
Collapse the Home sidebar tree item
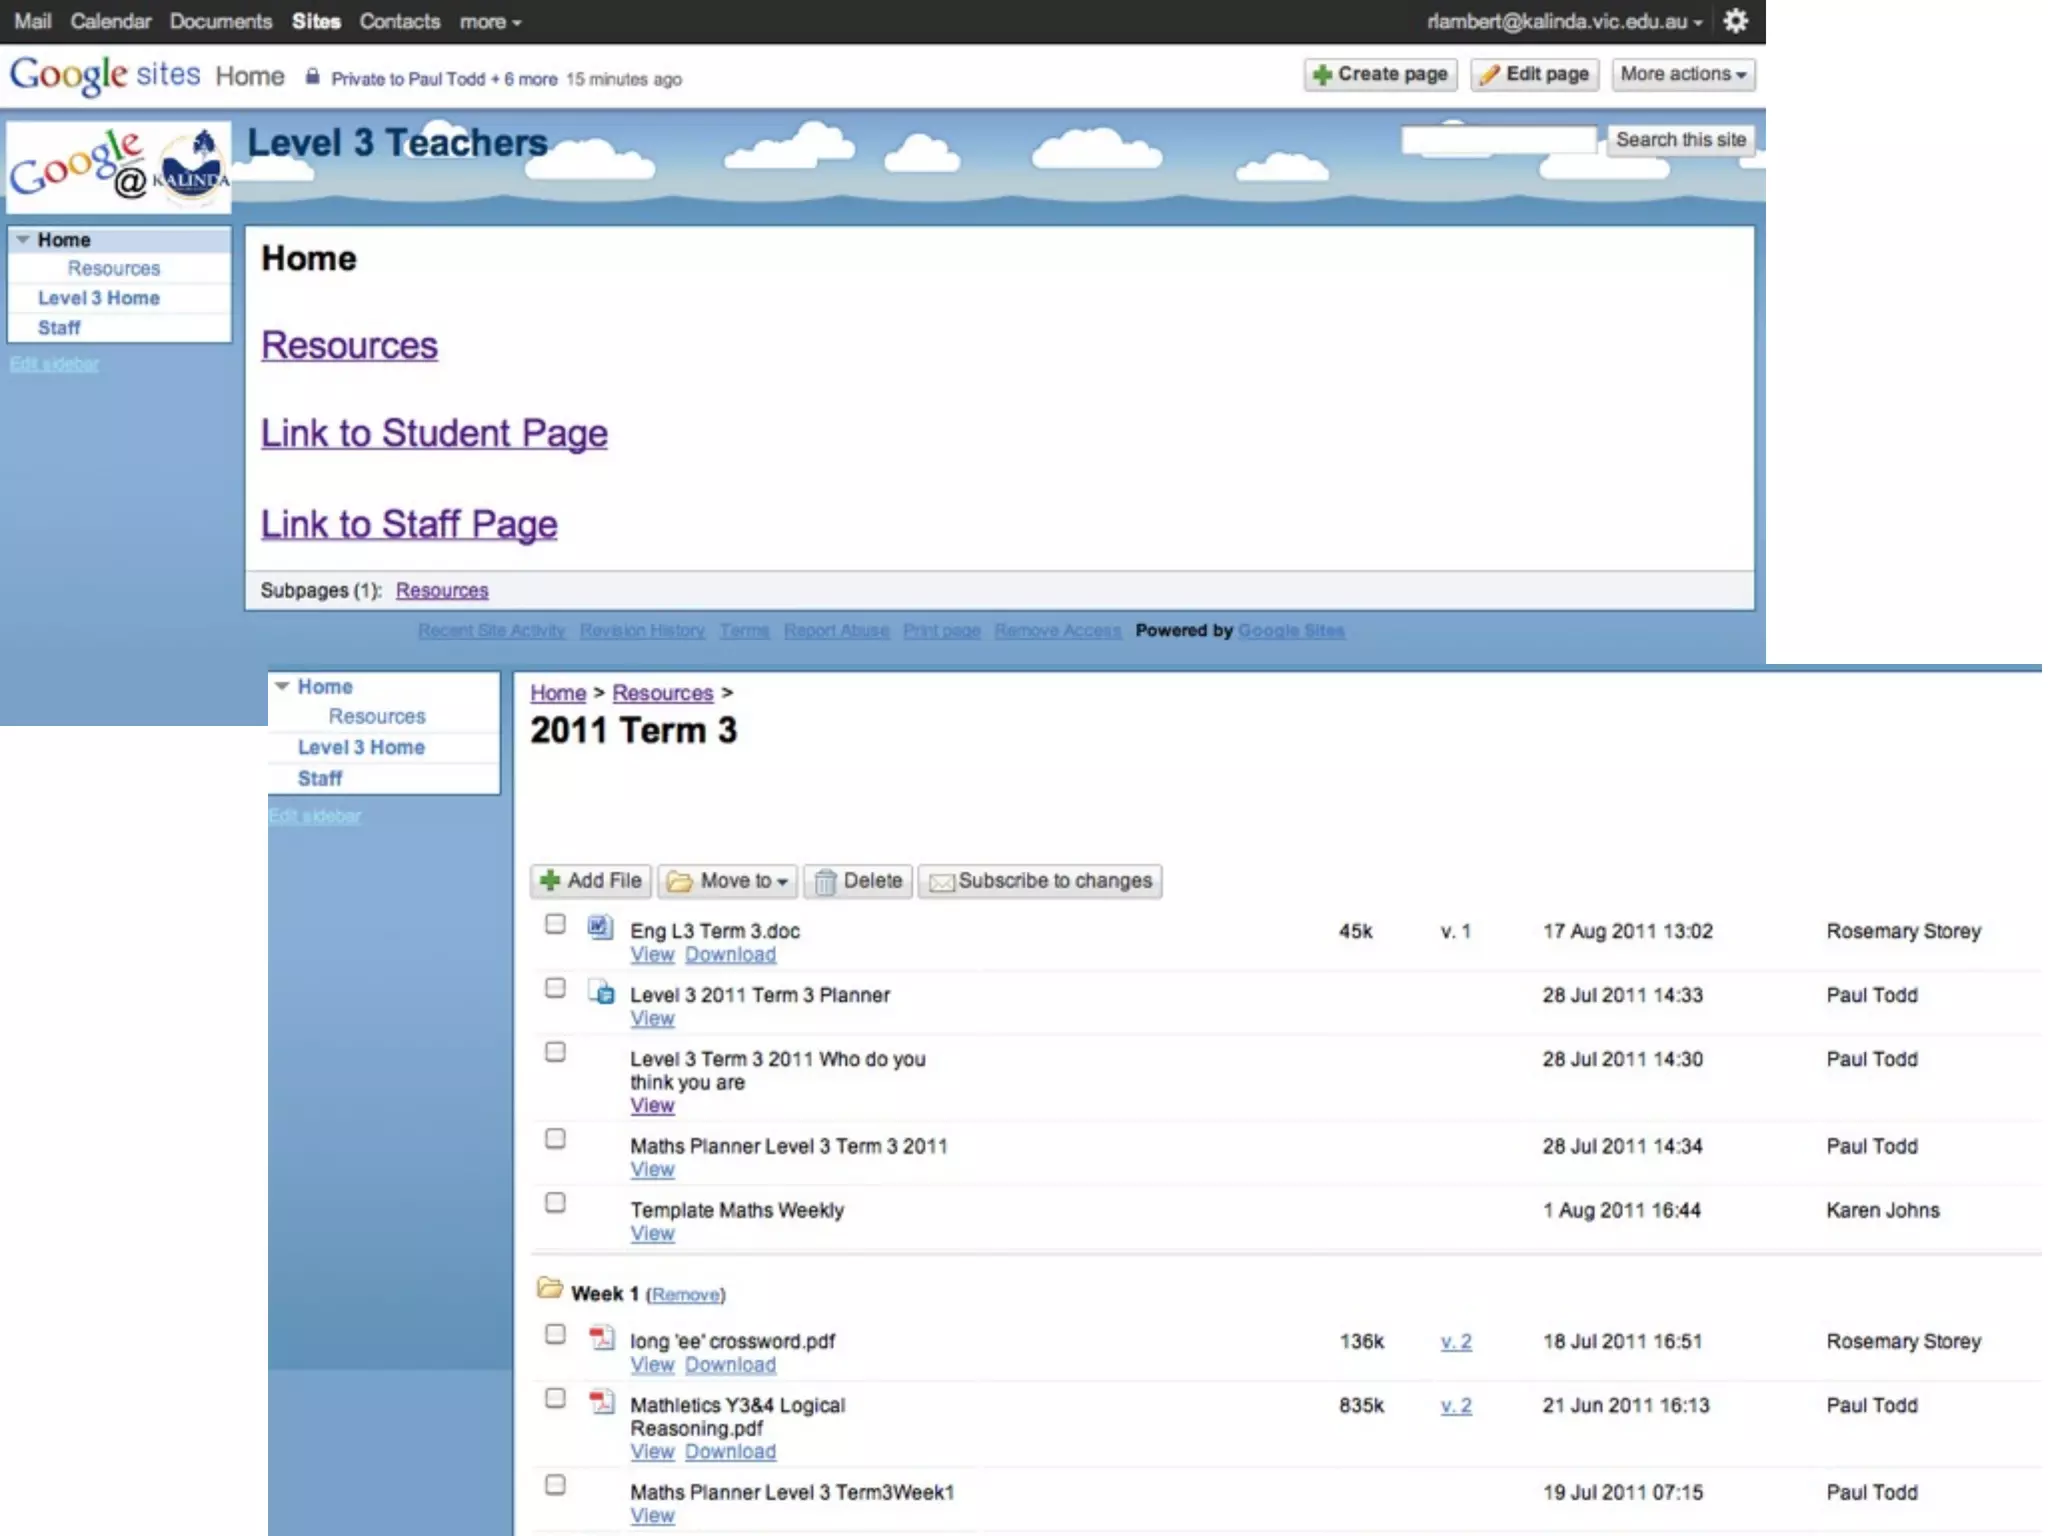click(23, 239)
